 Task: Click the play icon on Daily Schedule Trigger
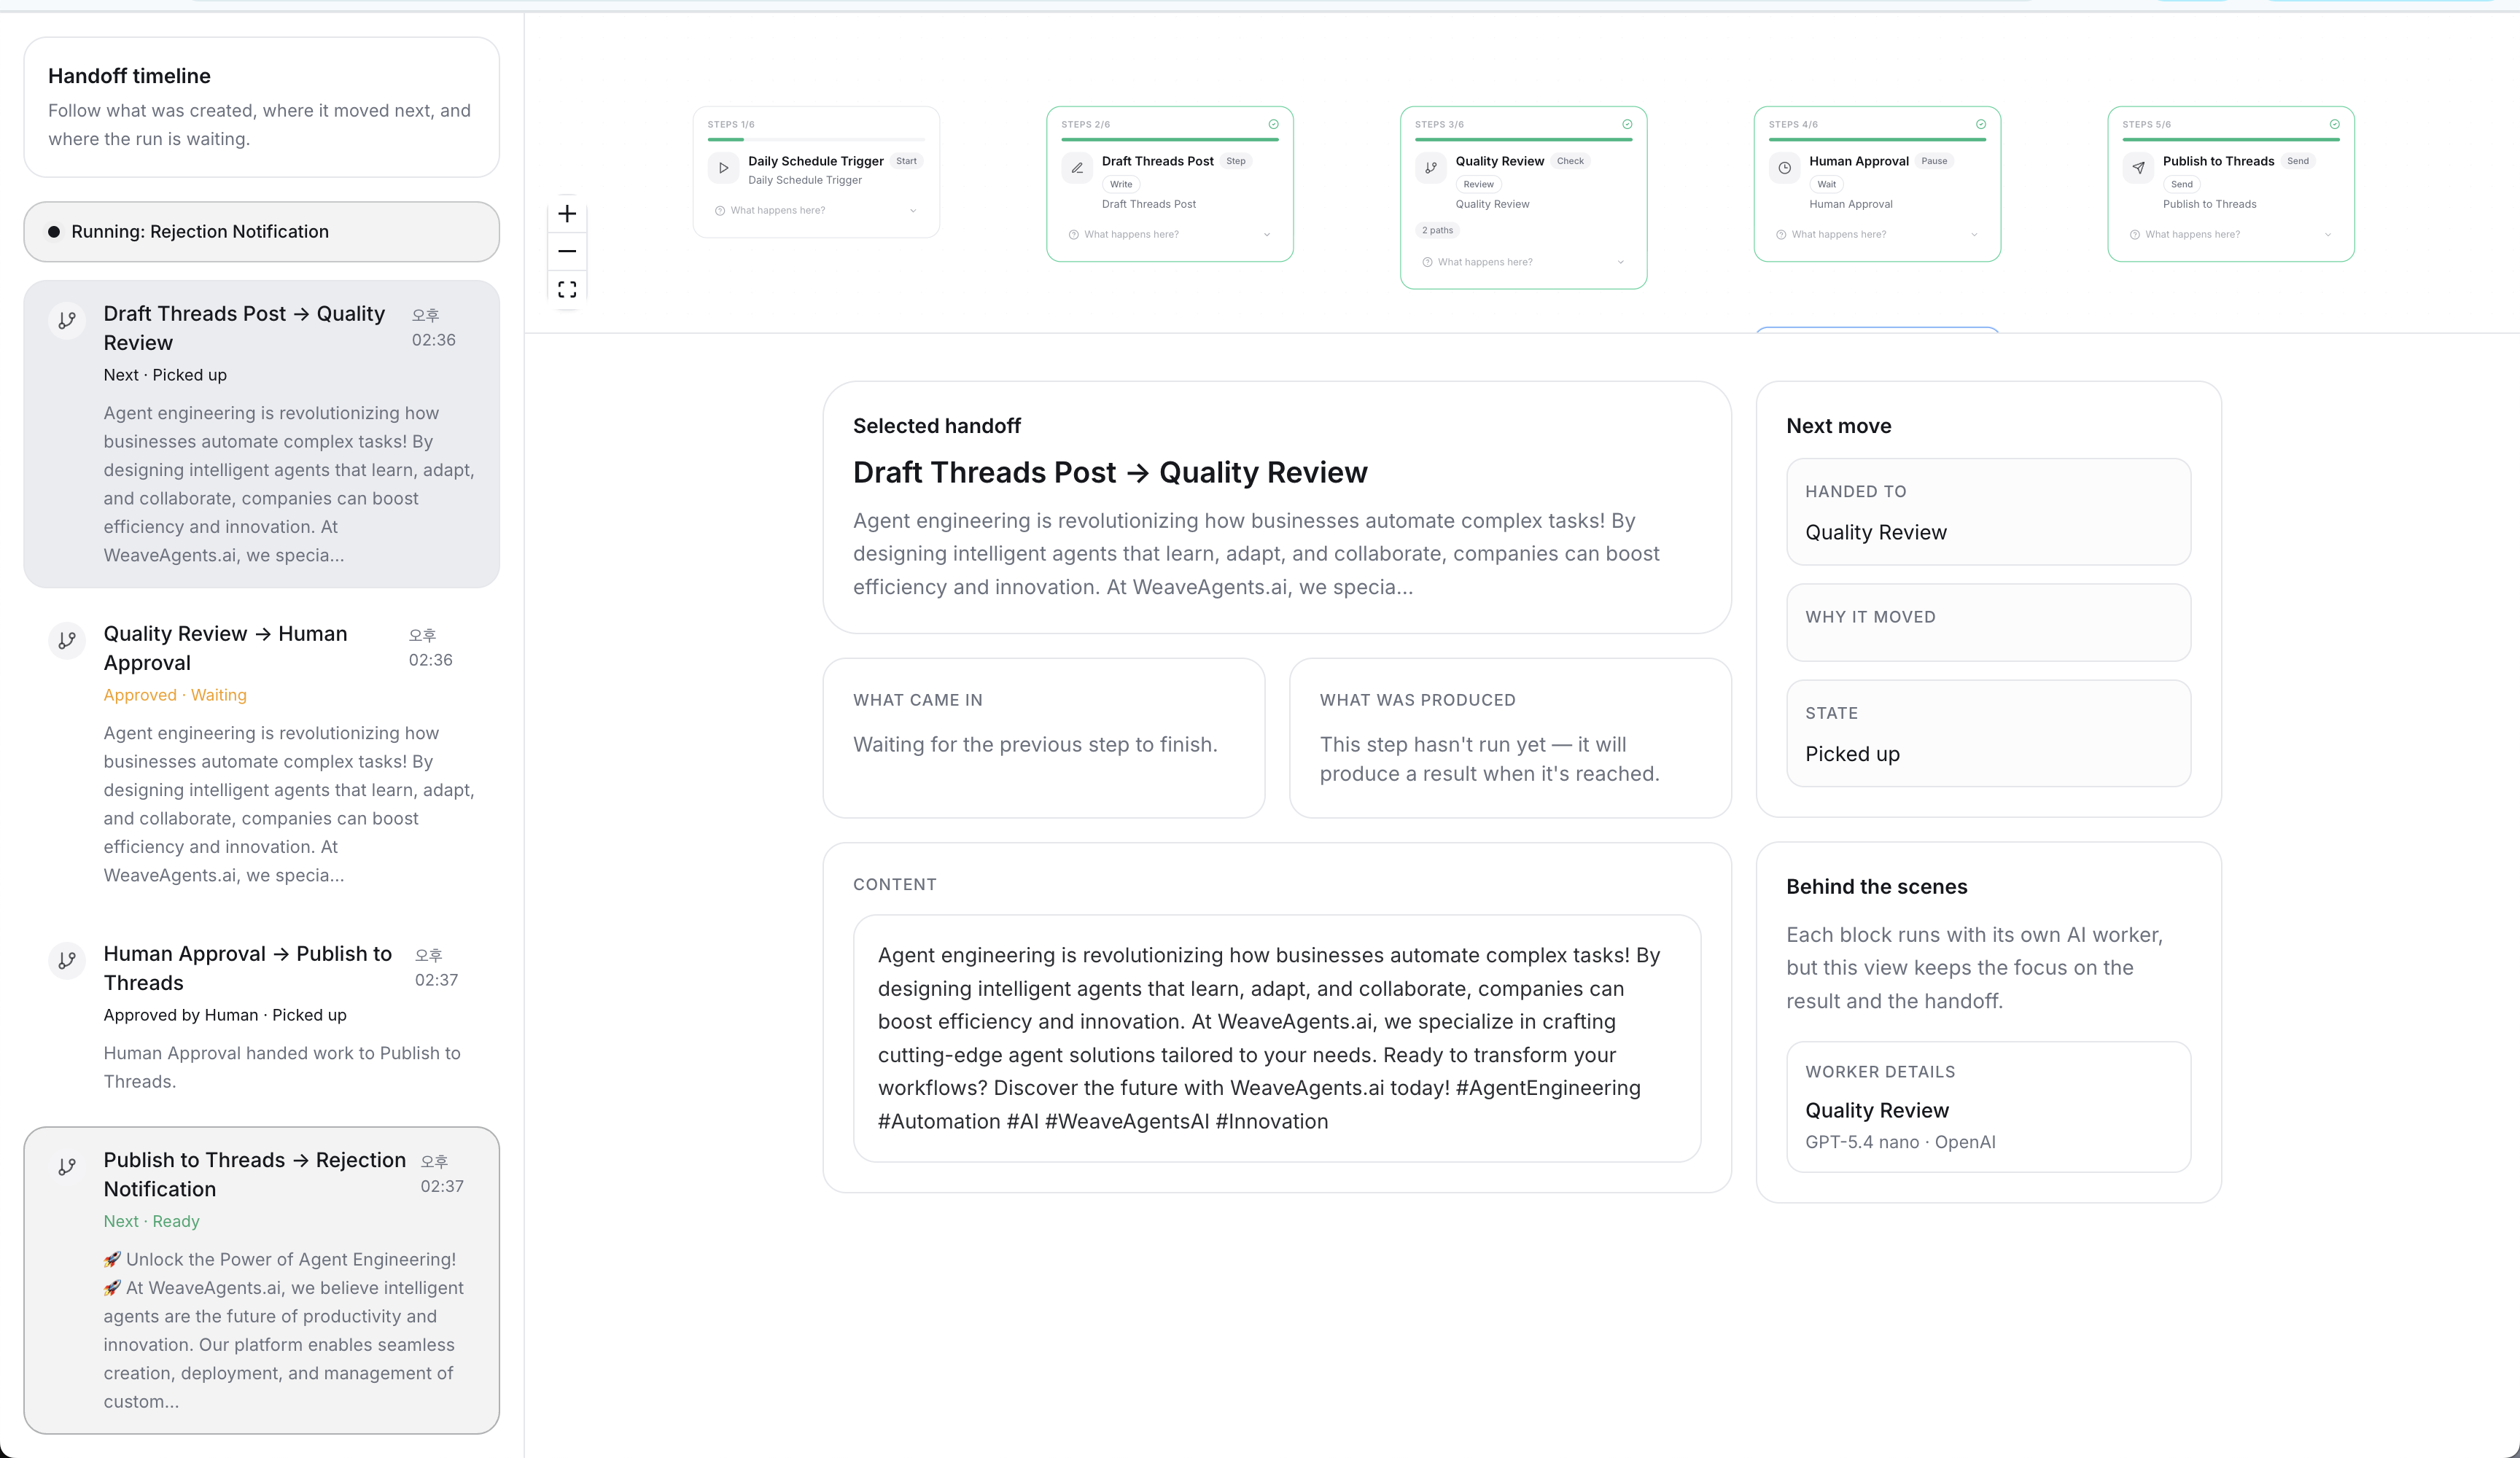tap(723, 168)
